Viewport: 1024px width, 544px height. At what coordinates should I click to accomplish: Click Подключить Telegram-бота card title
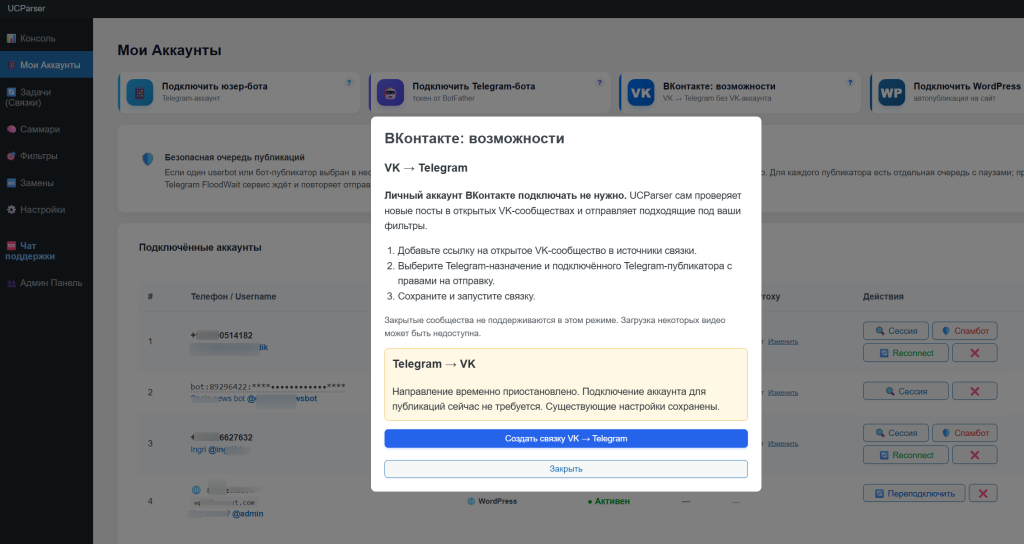click(x=473, y=86)
